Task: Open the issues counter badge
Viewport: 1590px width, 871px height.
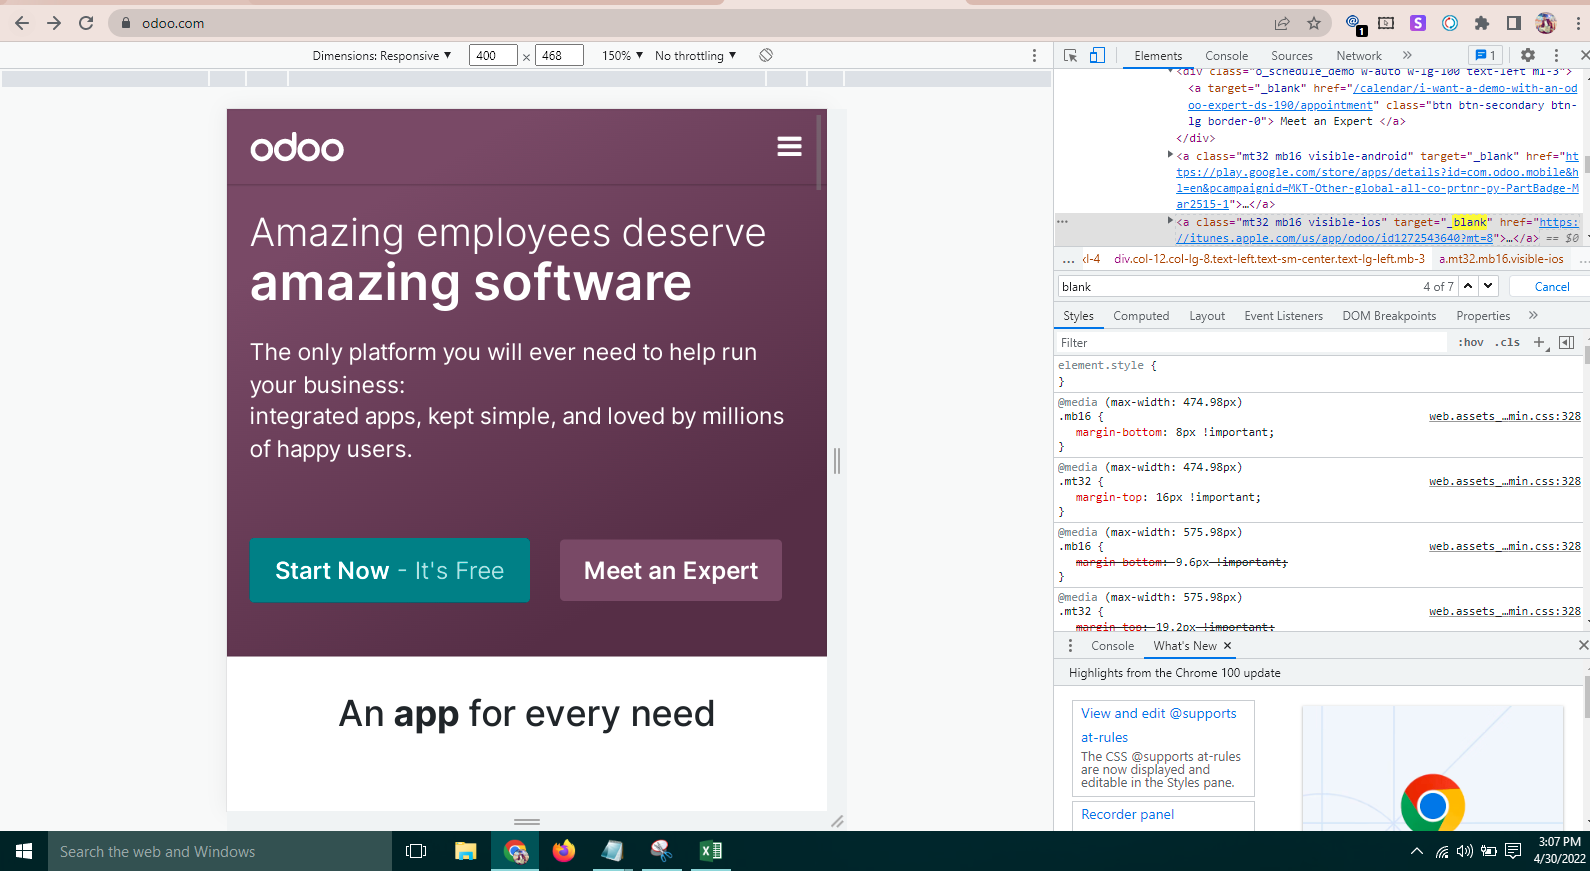Action: click(x=1484, y=56)
